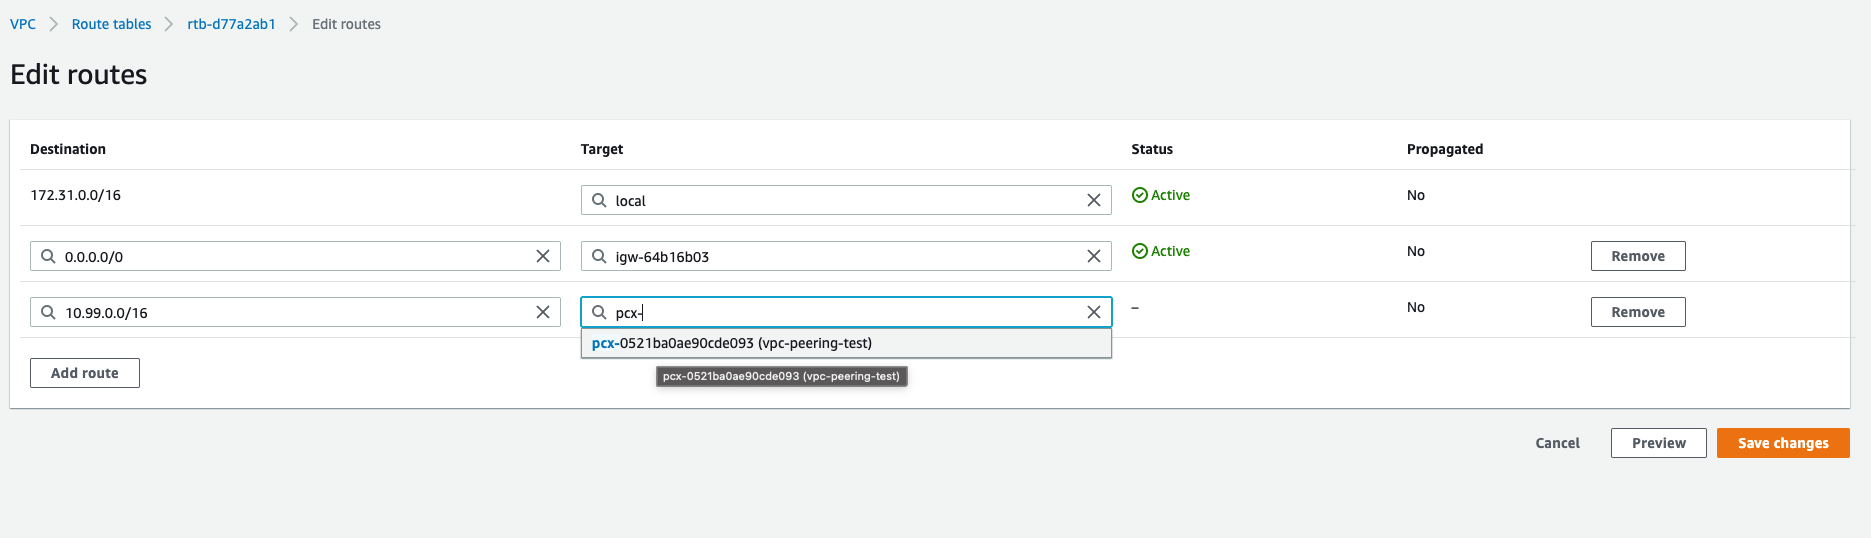Clear the igw-64b16b03 target X icon

(1094, 256)
